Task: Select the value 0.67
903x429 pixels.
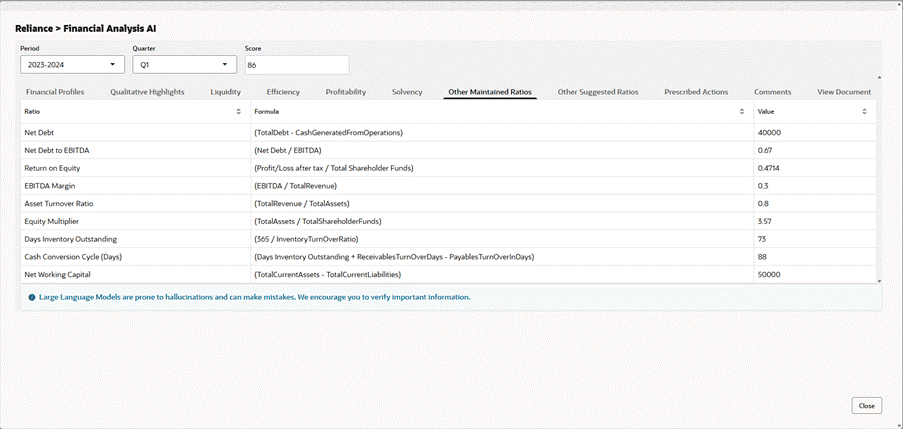Action: pos(765,150)
